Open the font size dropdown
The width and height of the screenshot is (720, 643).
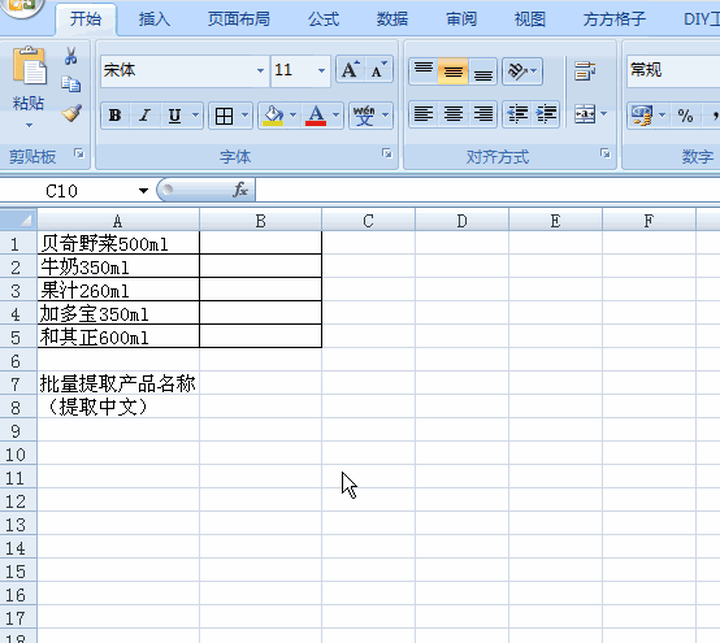(321, 71)
